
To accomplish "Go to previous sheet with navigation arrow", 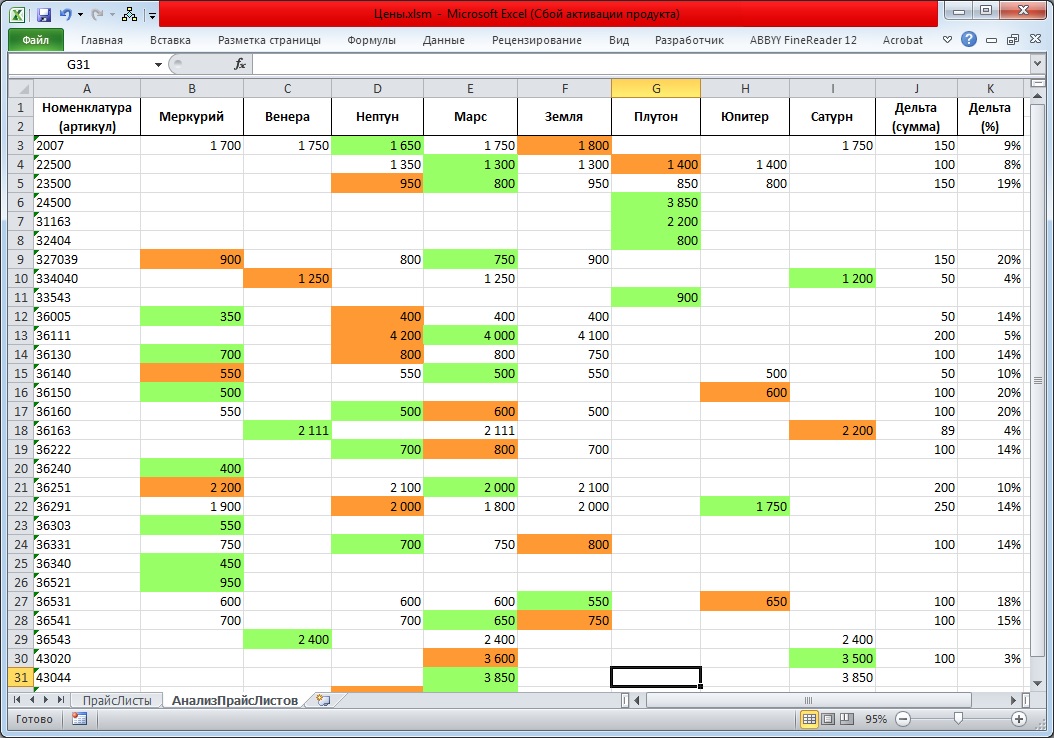I will 32,700.
